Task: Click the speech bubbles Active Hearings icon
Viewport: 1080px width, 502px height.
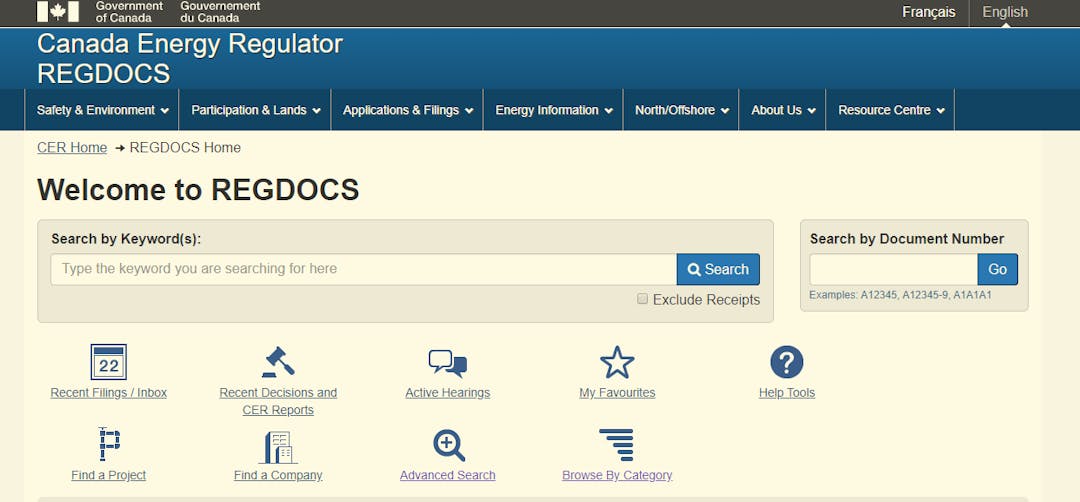Action: (x=448, y=363)
